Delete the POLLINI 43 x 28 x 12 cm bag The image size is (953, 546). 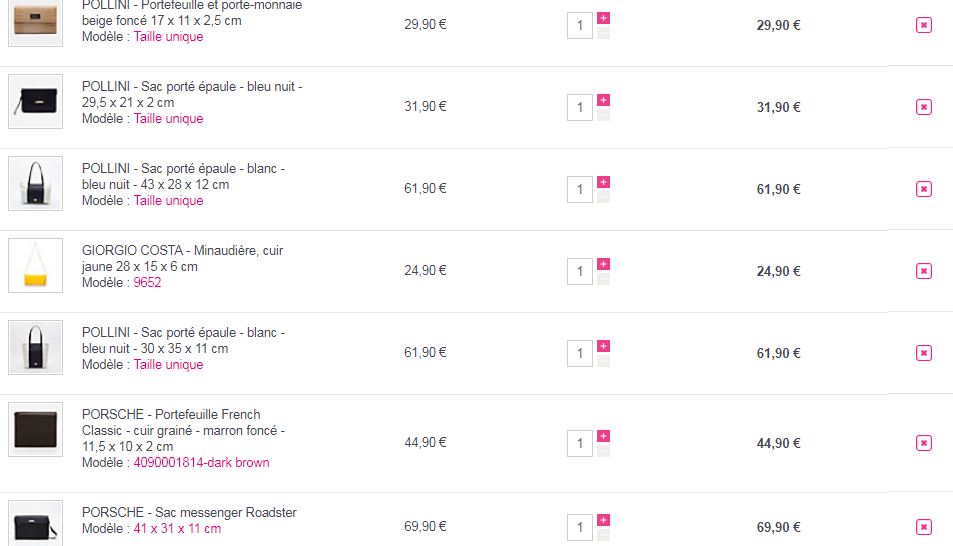point(923,189)
